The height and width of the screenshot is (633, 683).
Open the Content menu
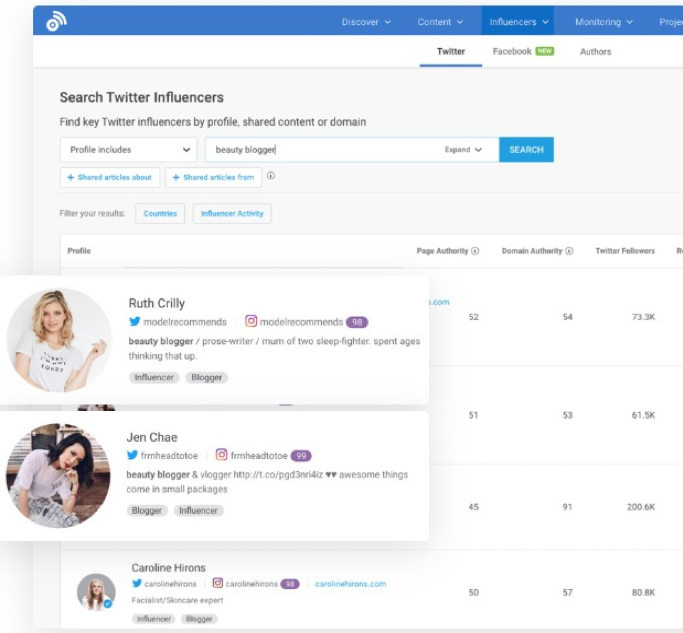[x=440, y=22]
